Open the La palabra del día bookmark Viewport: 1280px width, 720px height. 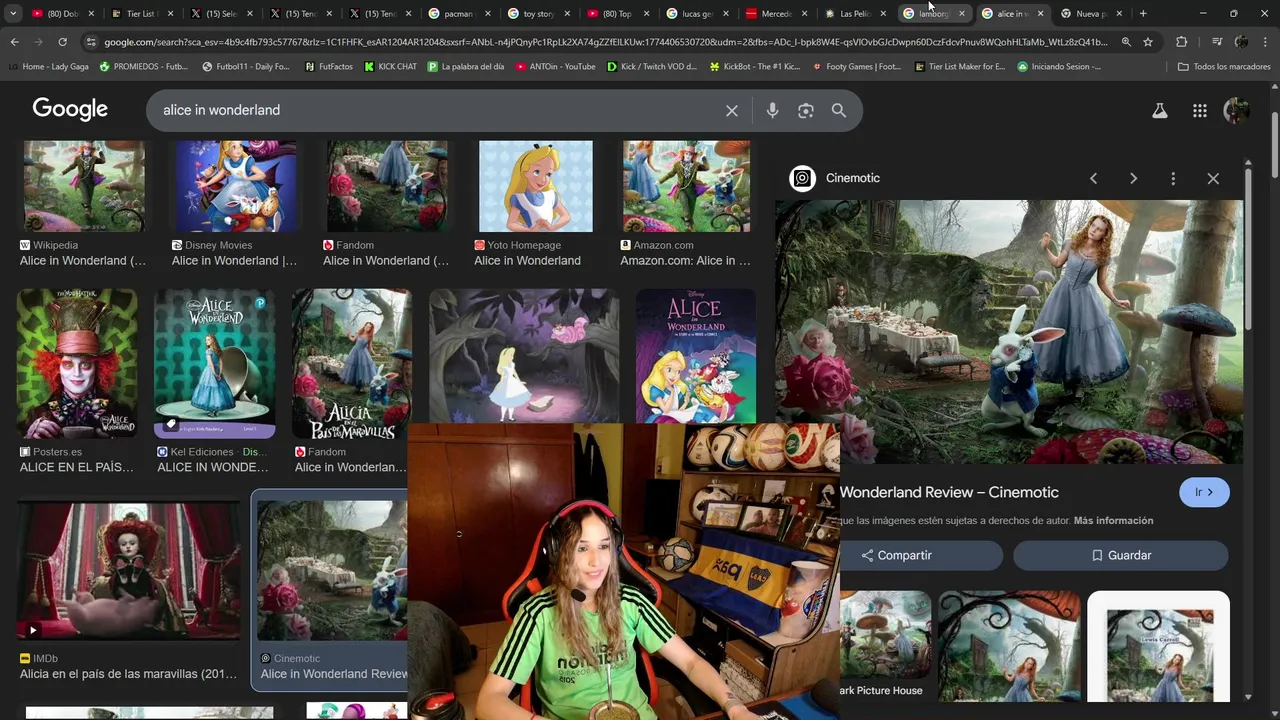point(465,67)
